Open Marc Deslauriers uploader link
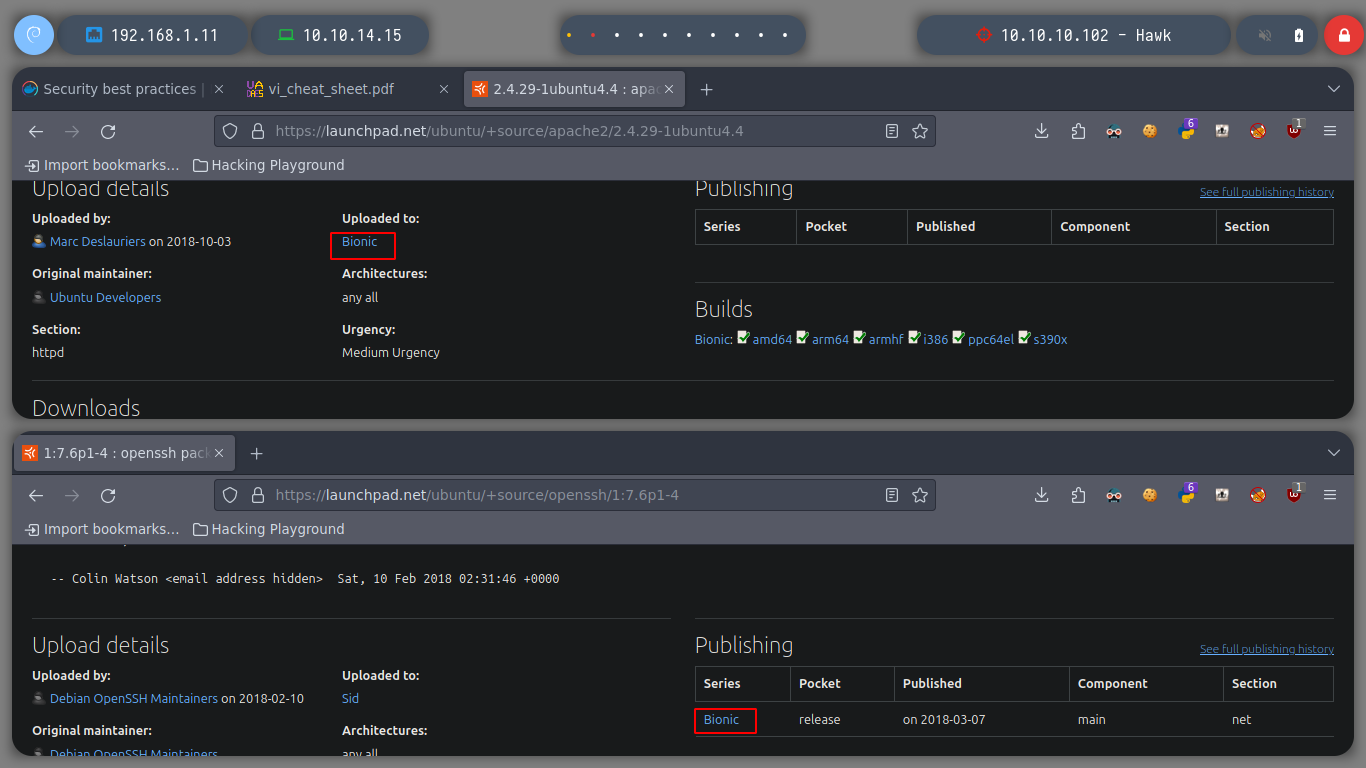 click(x=98, y=241)
